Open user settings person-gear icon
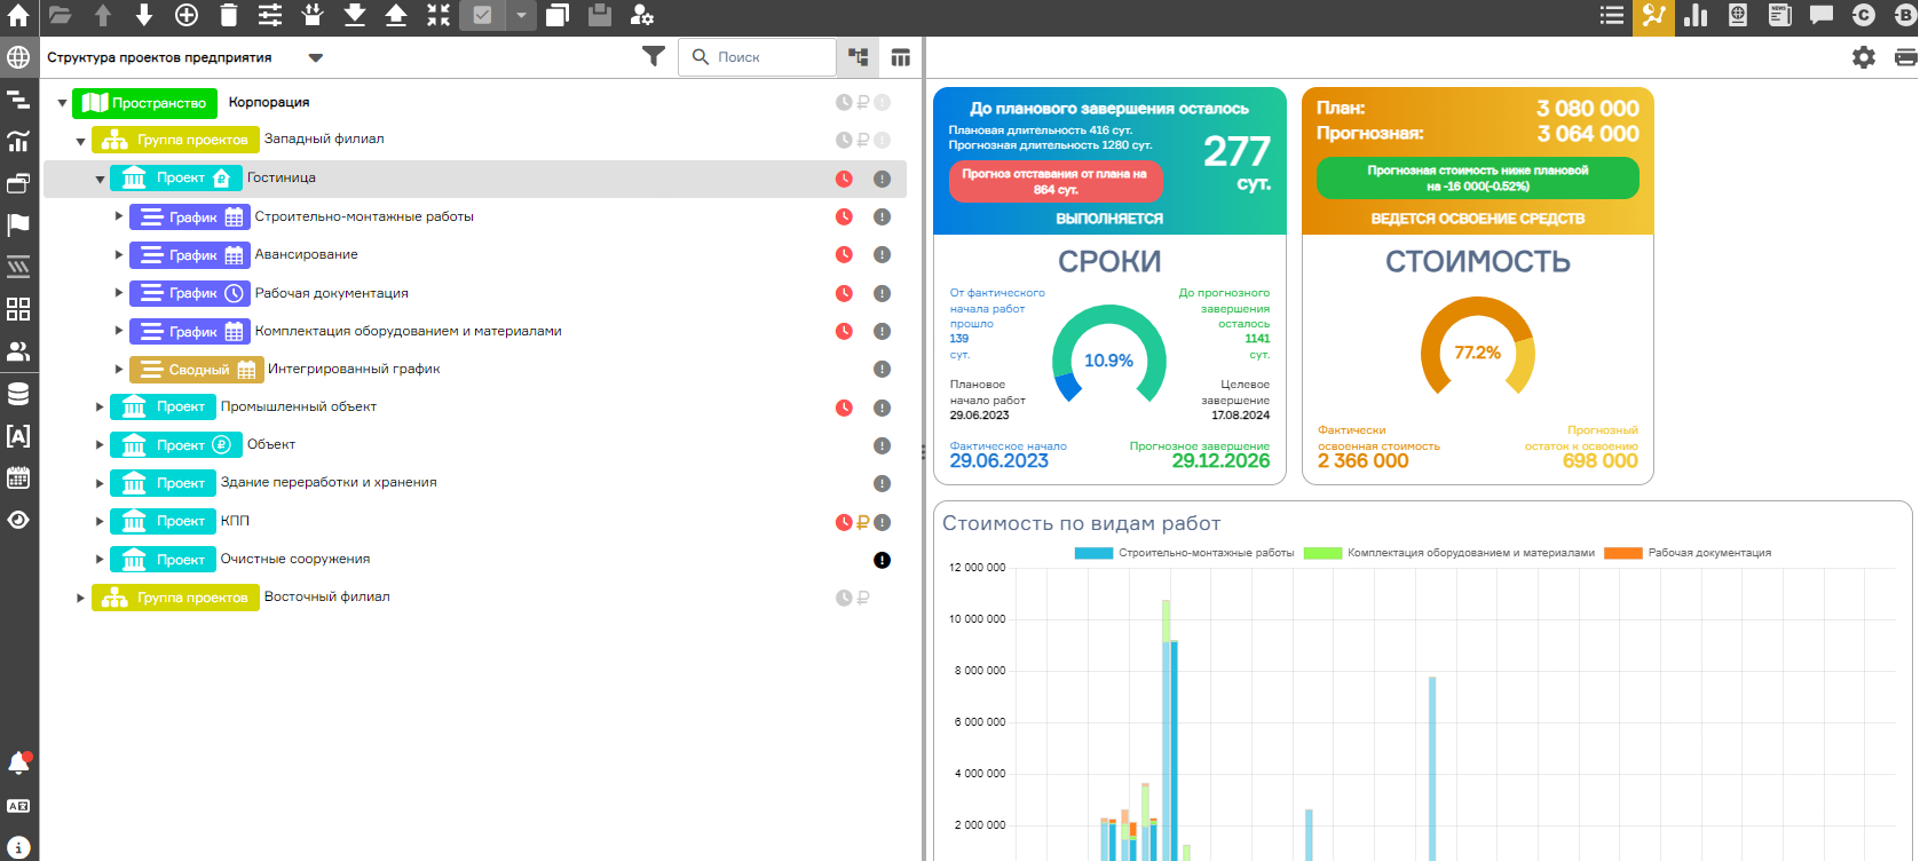 [642, 15]
